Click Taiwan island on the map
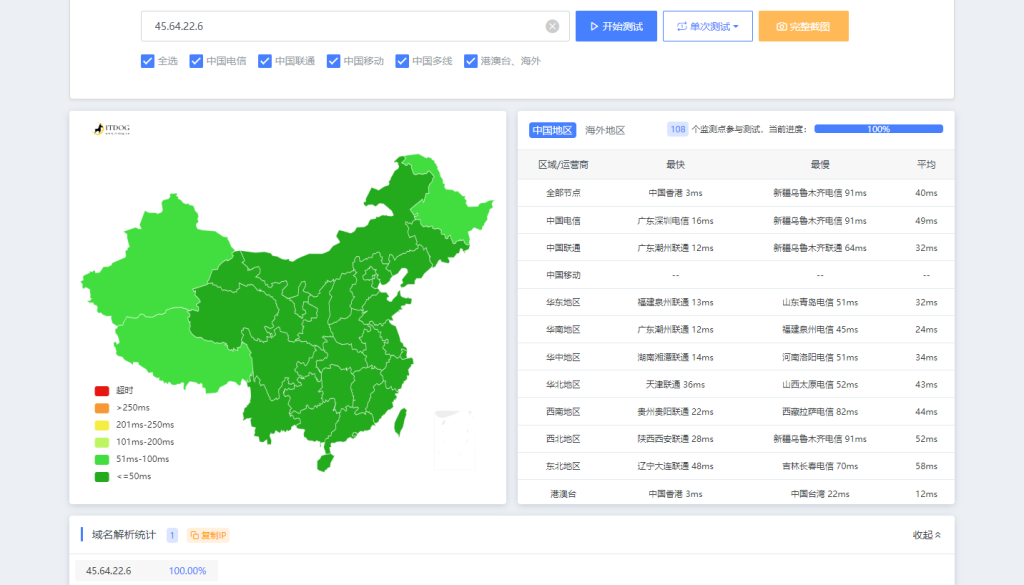Viewport: 1024px width, 585px height. click(x=401, y=422)
